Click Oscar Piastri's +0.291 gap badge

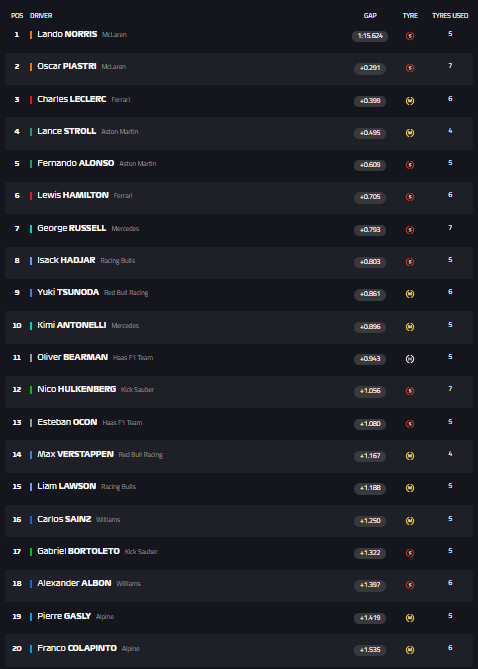[x=370, y=69]
